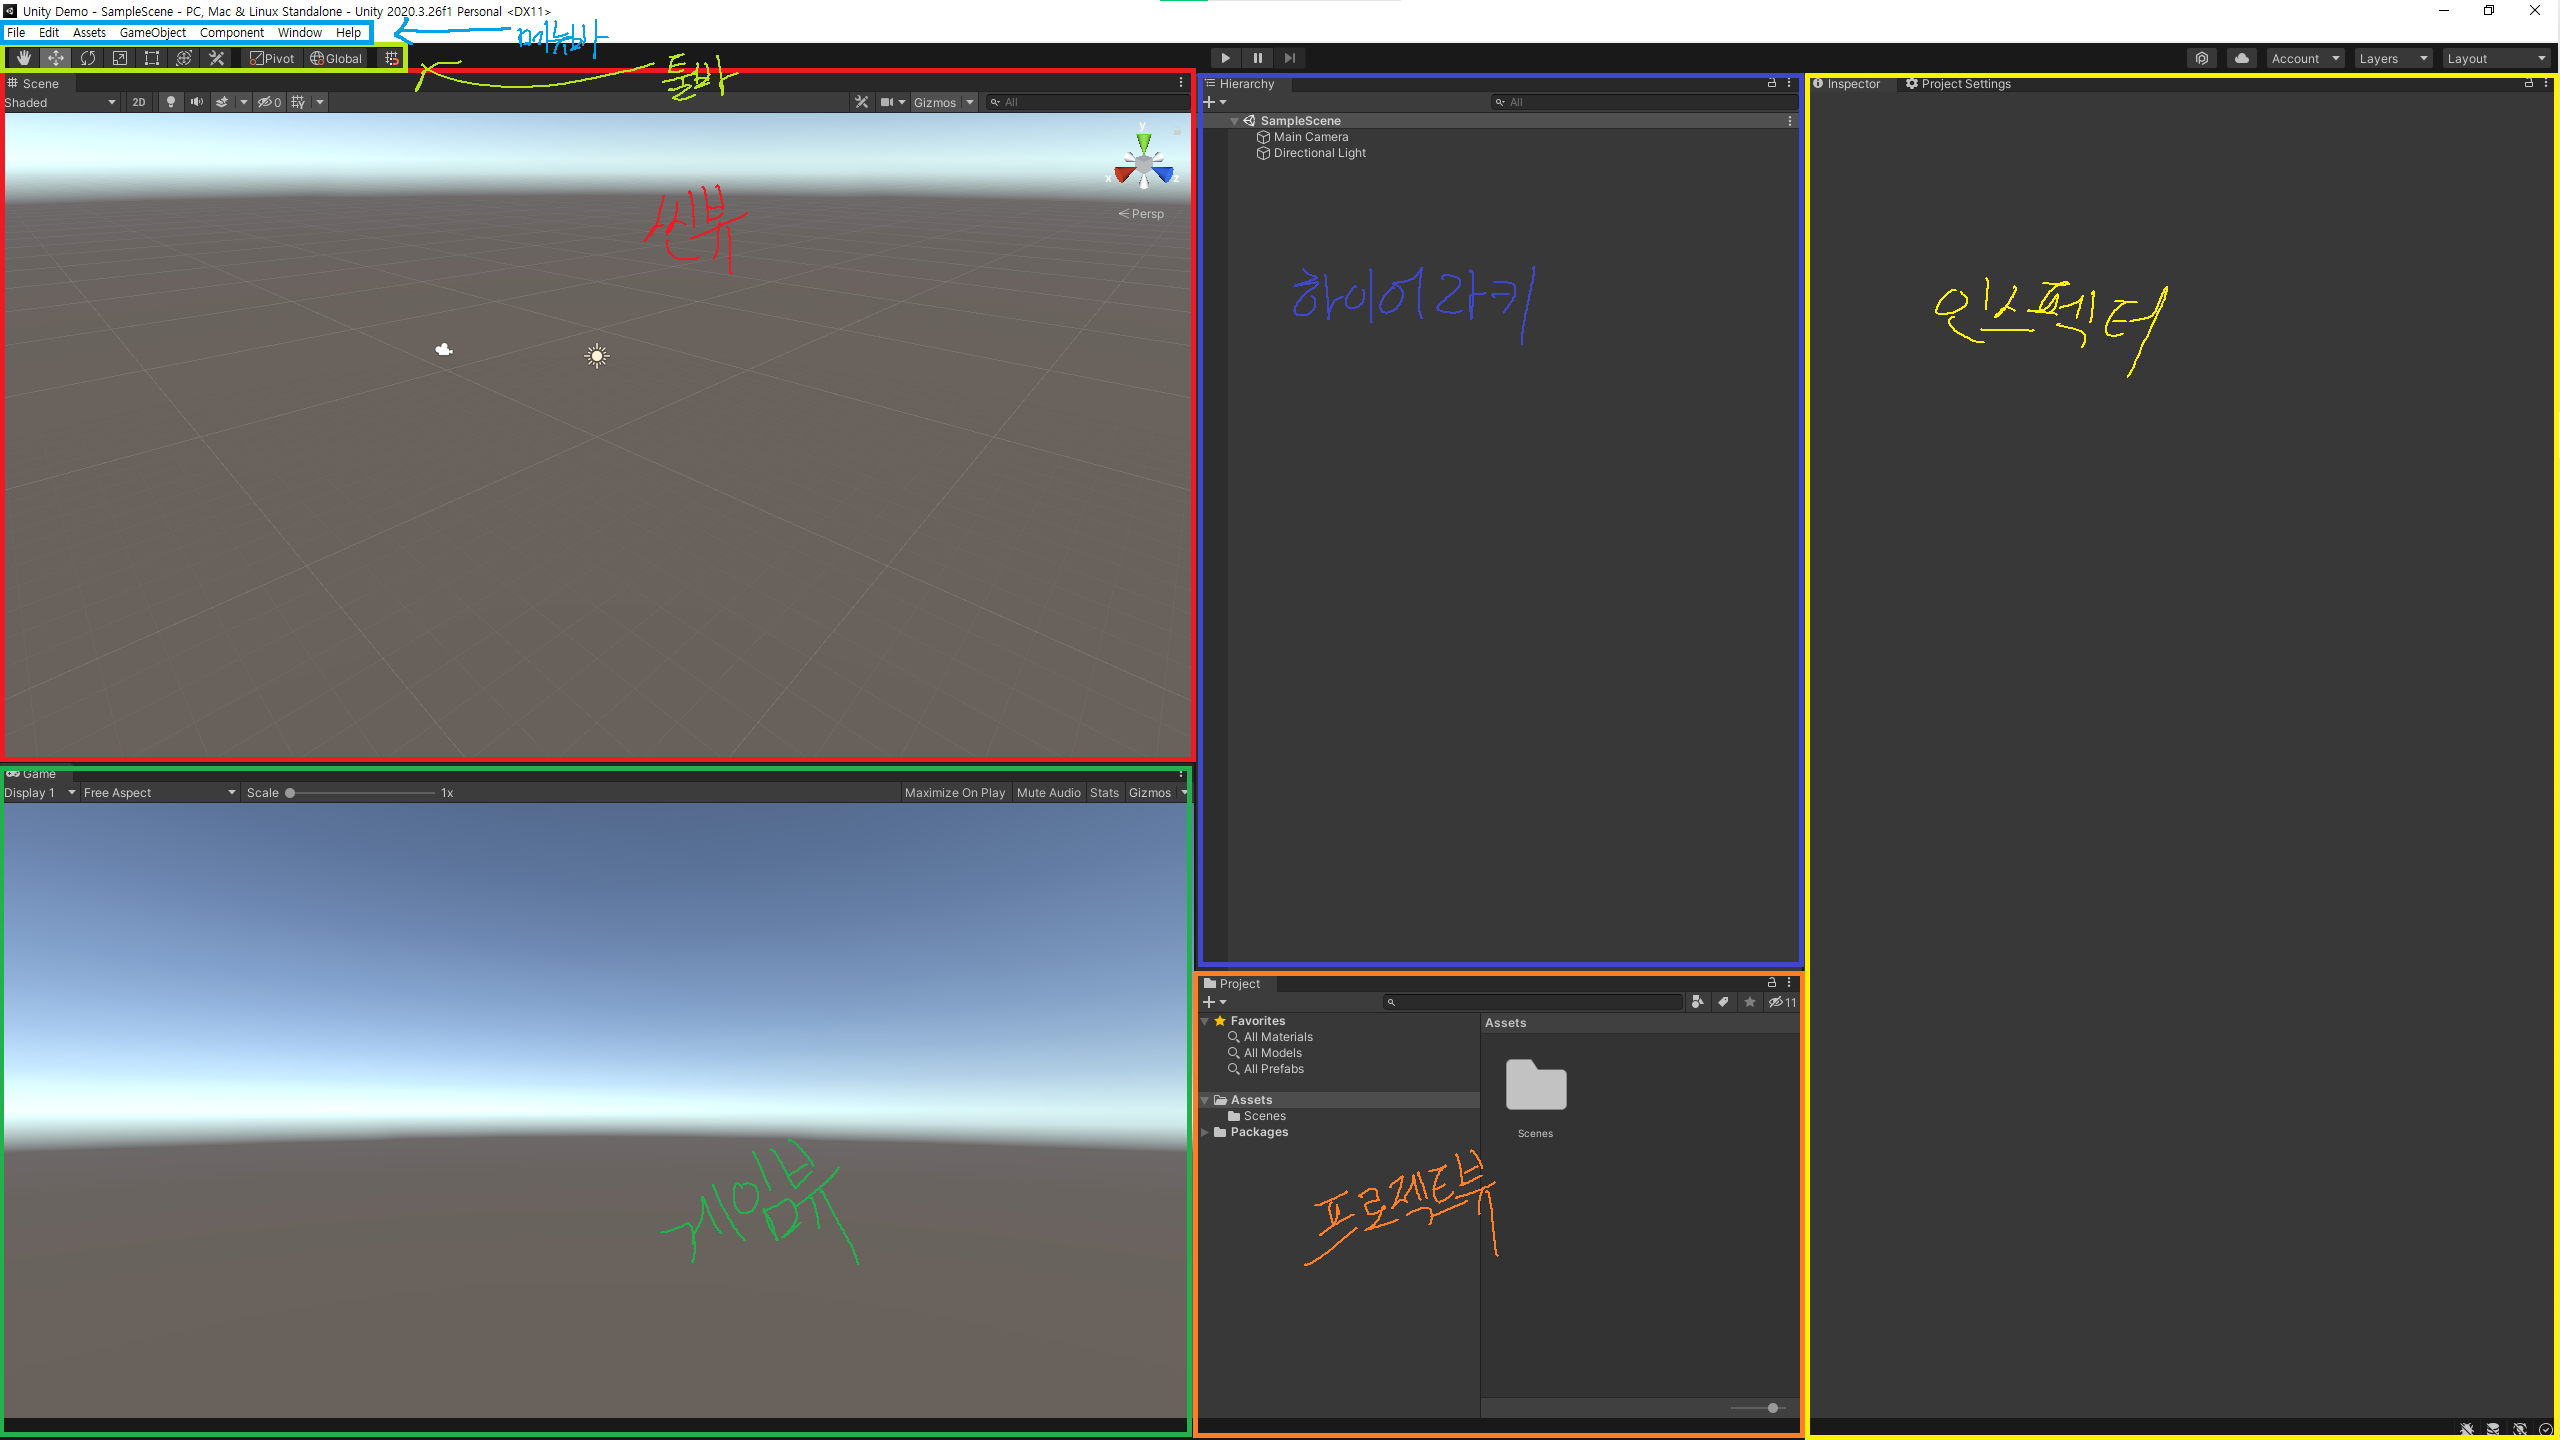Expand Scene Gizmos dropdown arrow

pyautogui.click(x=969, y=102)
